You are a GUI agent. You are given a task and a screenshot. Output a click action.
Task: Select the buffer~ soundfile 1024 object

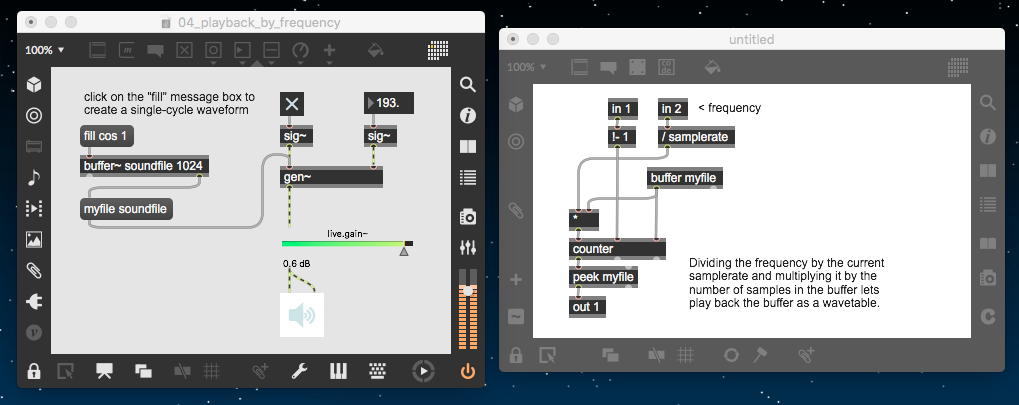pyautogui.click(x=144, y=166)
